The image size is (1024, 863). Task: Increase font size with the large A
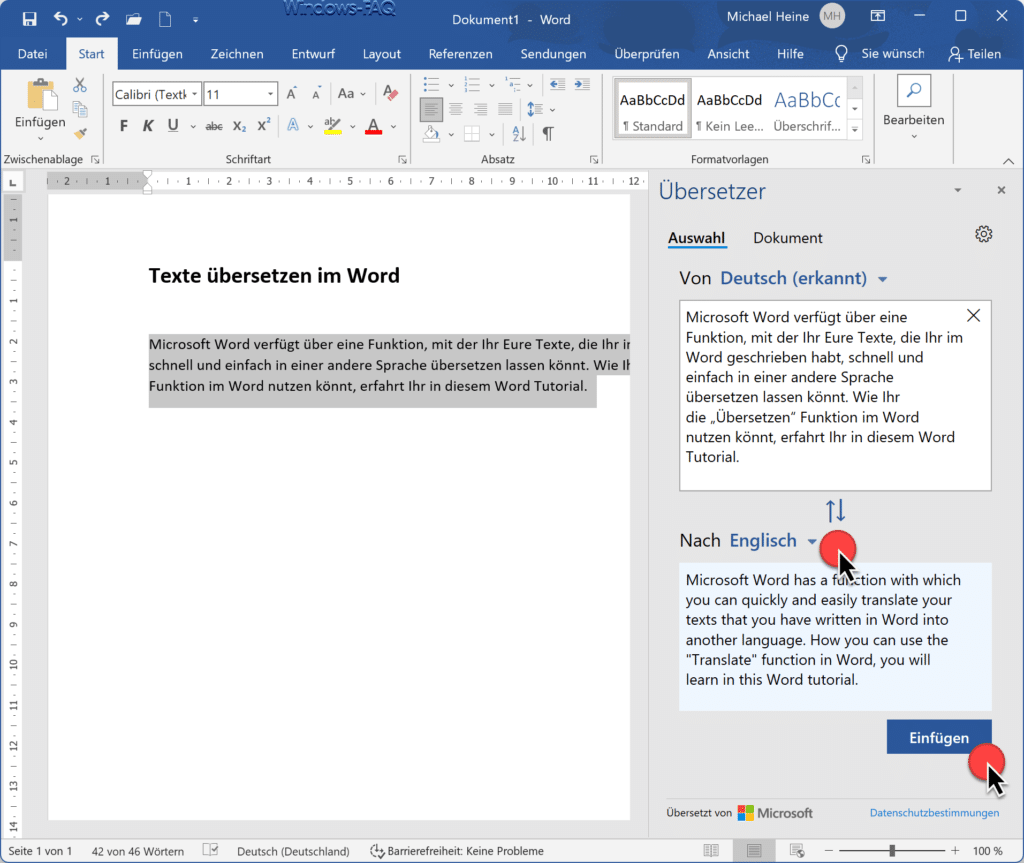(x=291, y=94)
